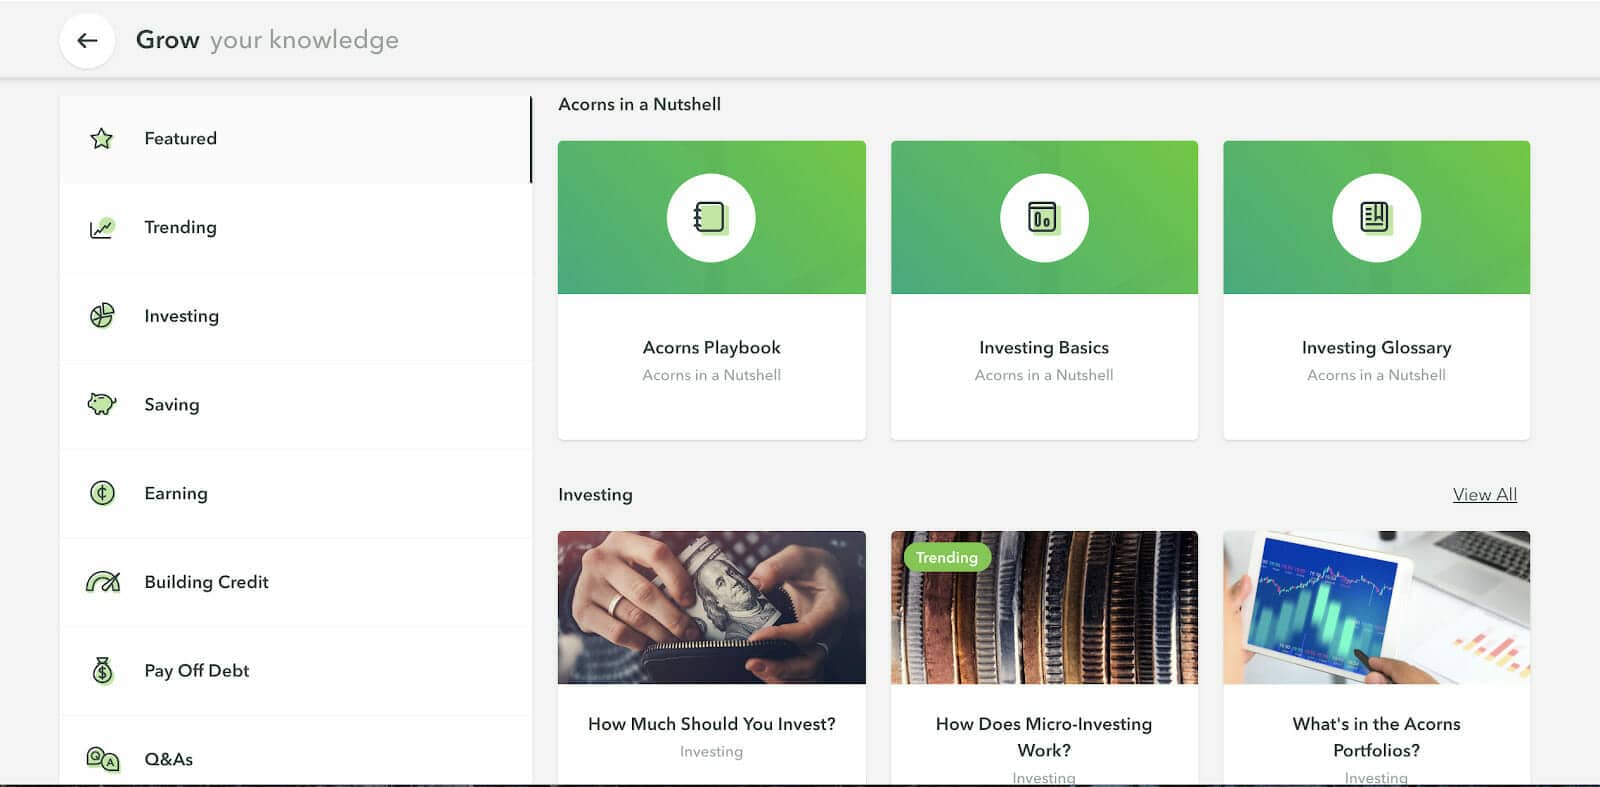Open the Acorns Playbook card title
This screenshot has width=1600, height=787.
coord(711,348)
